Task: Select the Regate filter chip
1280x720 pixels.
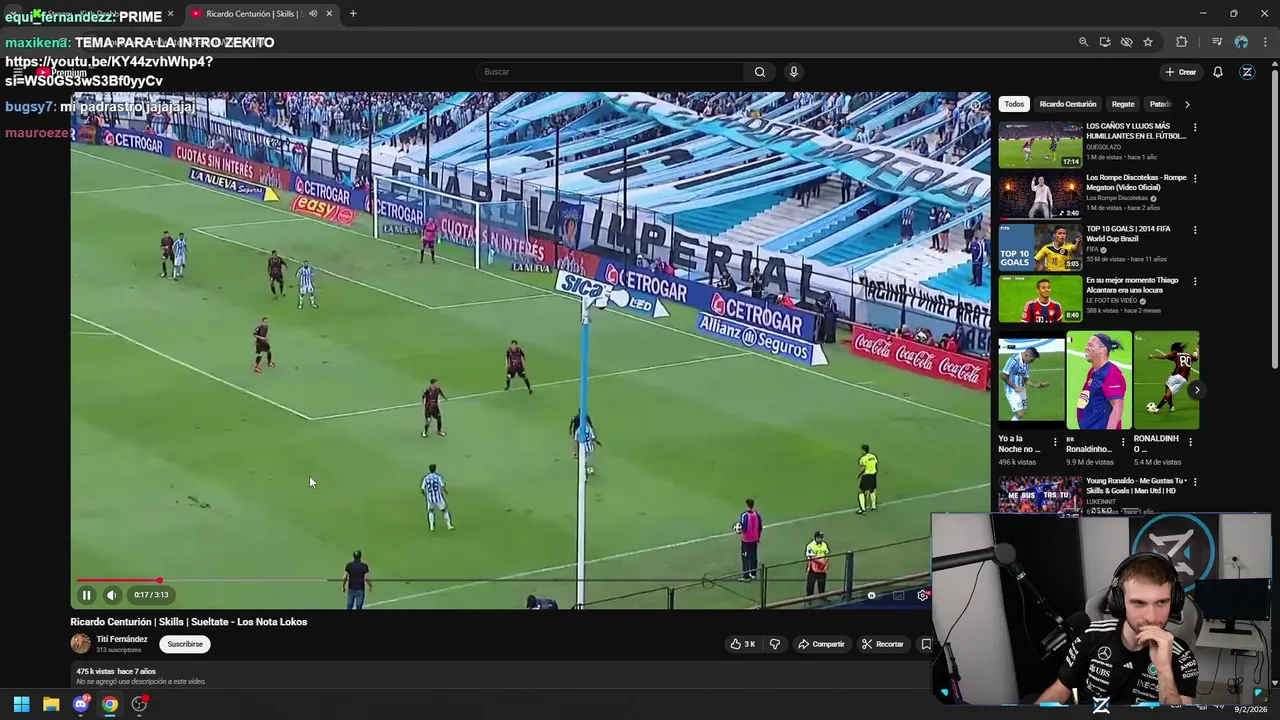Action: pos(1123,104)
